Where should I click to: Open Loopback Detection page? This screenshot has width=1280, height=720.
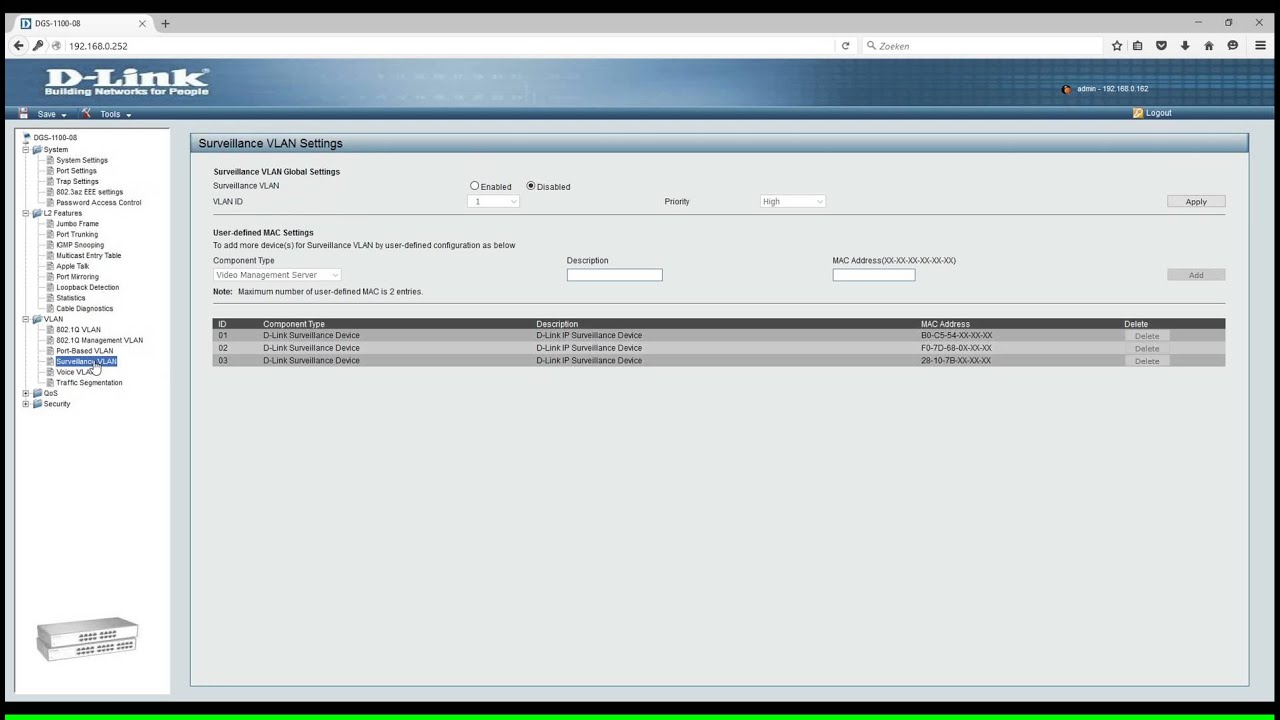pyautogui.click(x=87, y=288)
